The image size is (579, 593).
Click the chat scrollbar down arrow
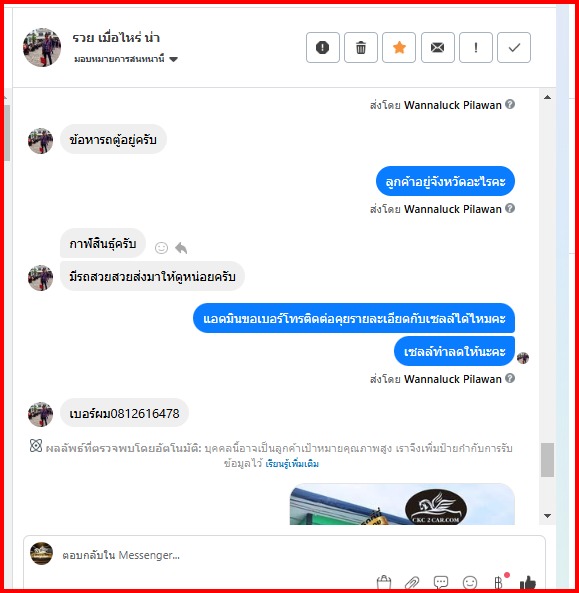pos(547,516)
